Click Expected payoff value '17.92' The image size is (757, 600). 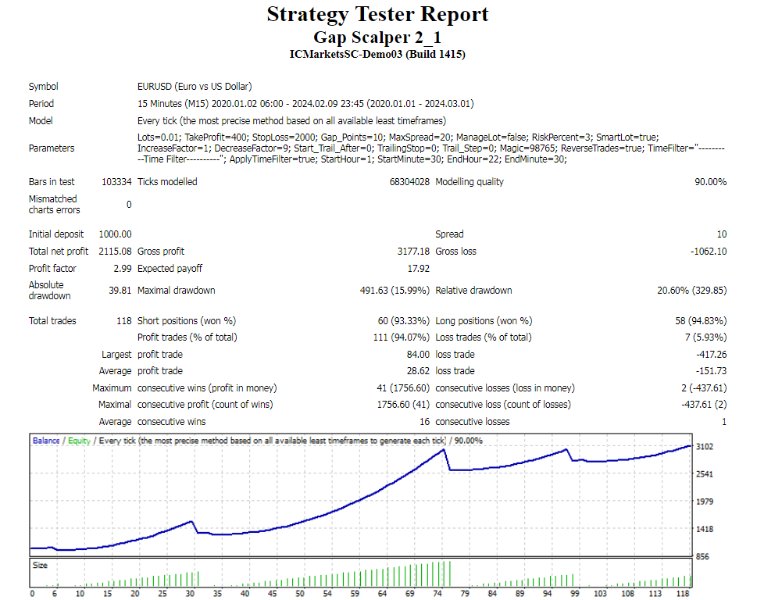[419, 268]
